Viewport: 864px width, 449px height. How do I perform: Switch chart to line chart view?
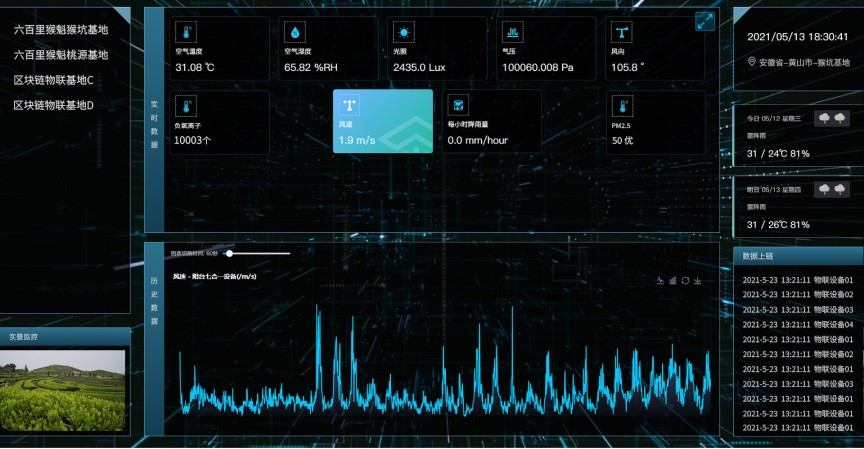pyautogui.click(x=660, y=280)
